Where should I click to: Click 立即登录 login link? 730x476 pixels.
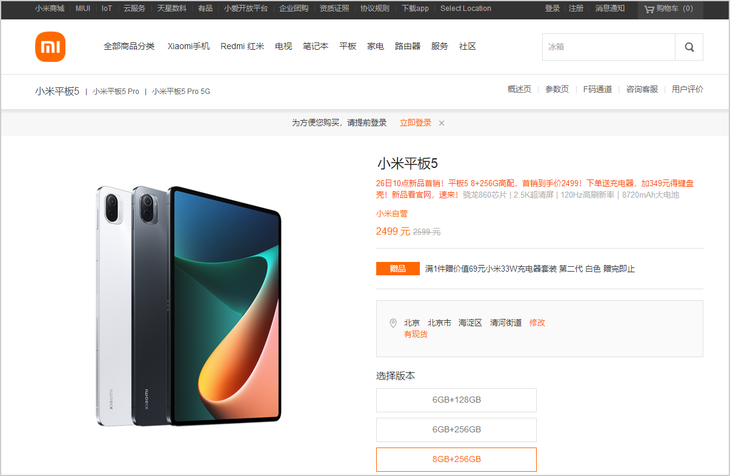(x=415, y=123)
